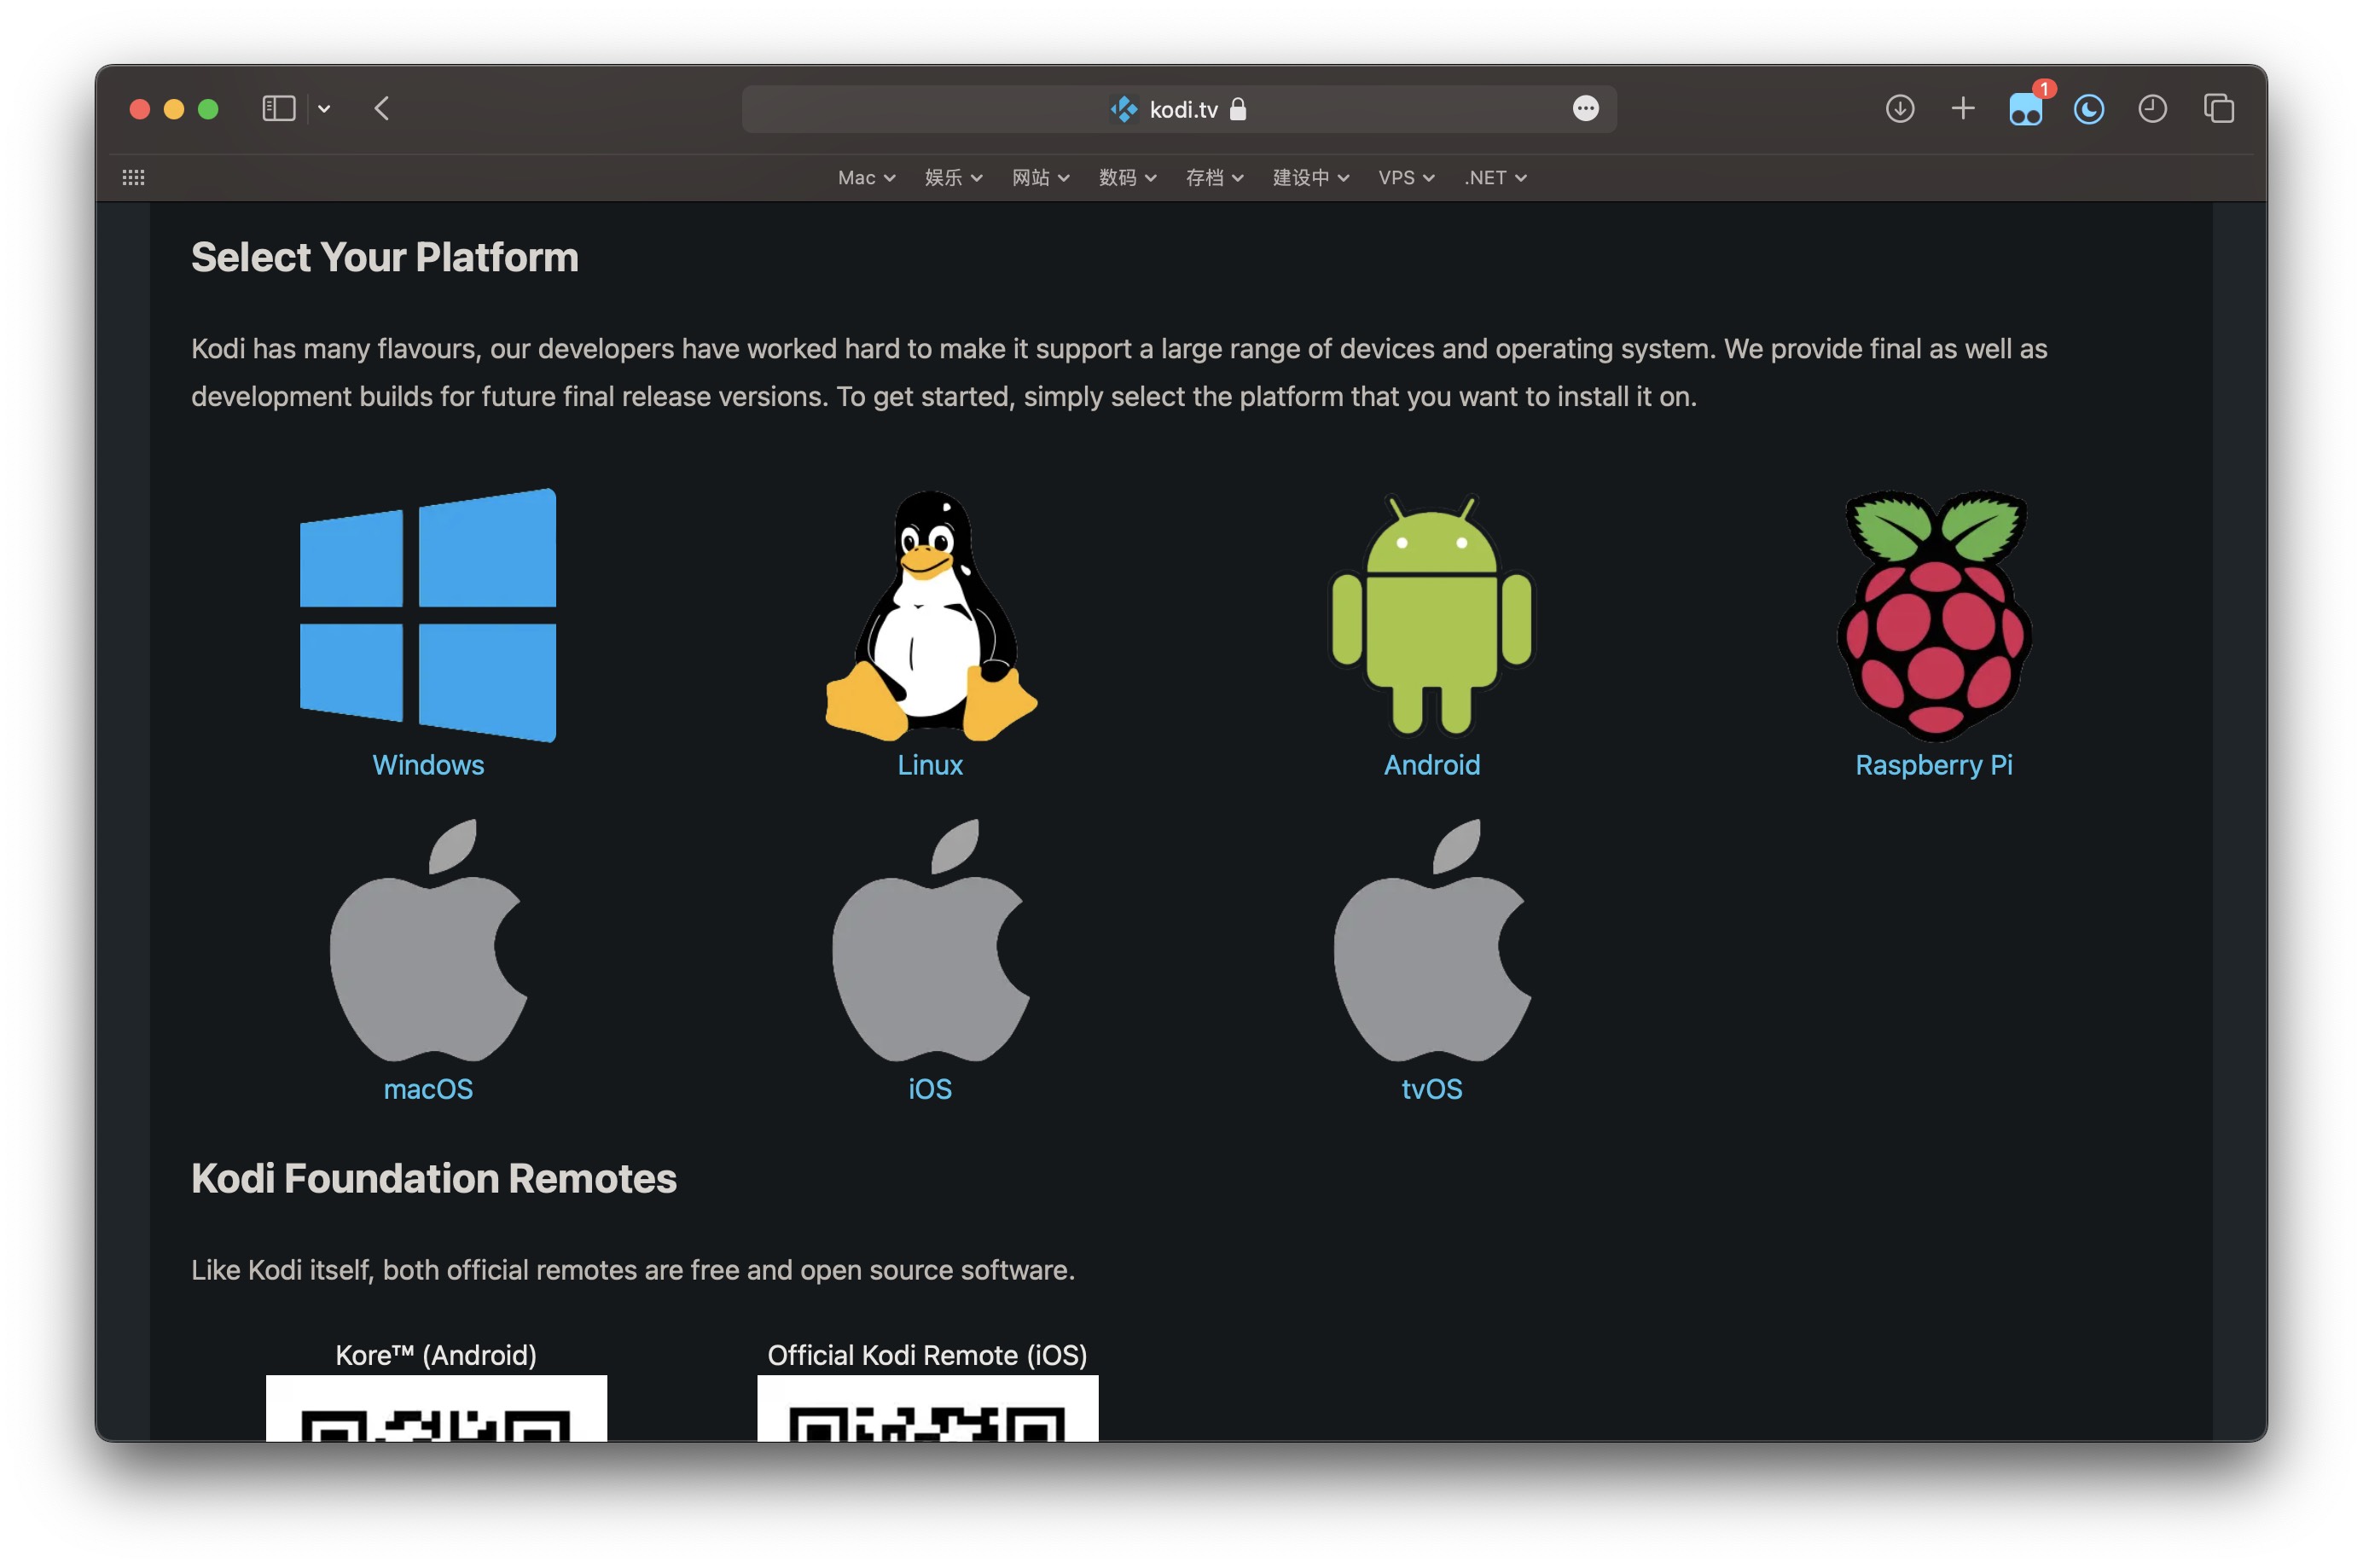Expand the VPS favorites folder
Image resolution: width=2363 pixels, height=1568 pixels.
(x=1405, y=178)
